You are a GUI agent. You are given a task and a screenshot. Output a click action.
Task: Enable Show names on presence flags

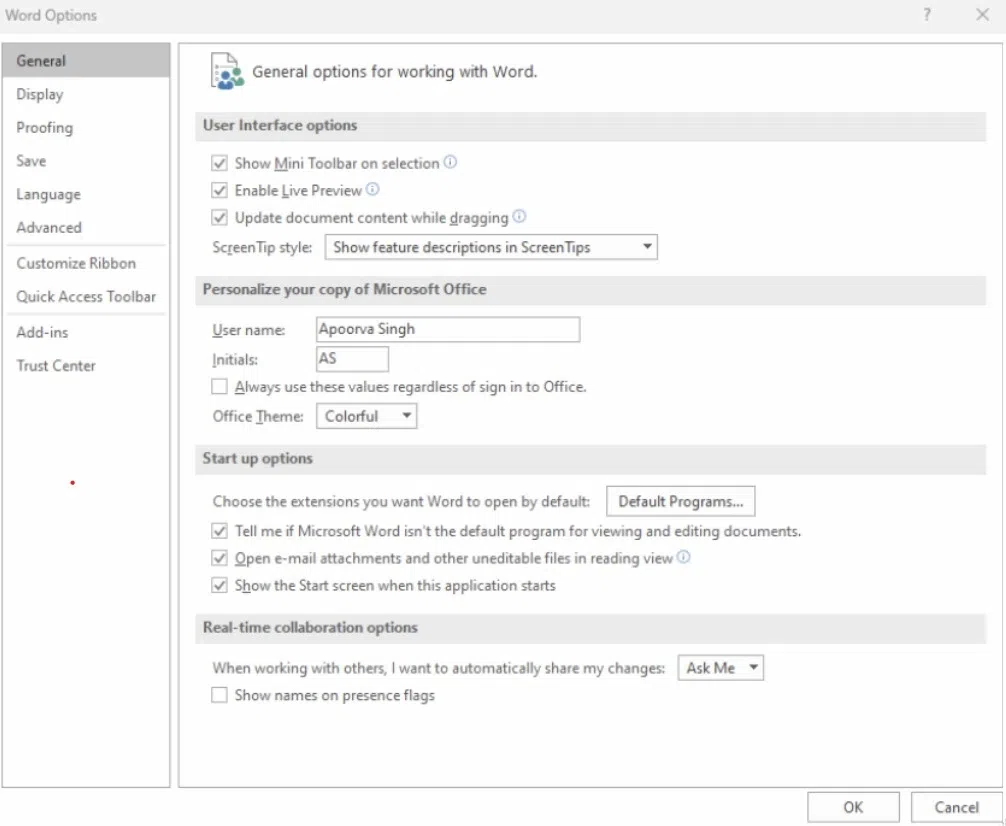coord(219,695)
